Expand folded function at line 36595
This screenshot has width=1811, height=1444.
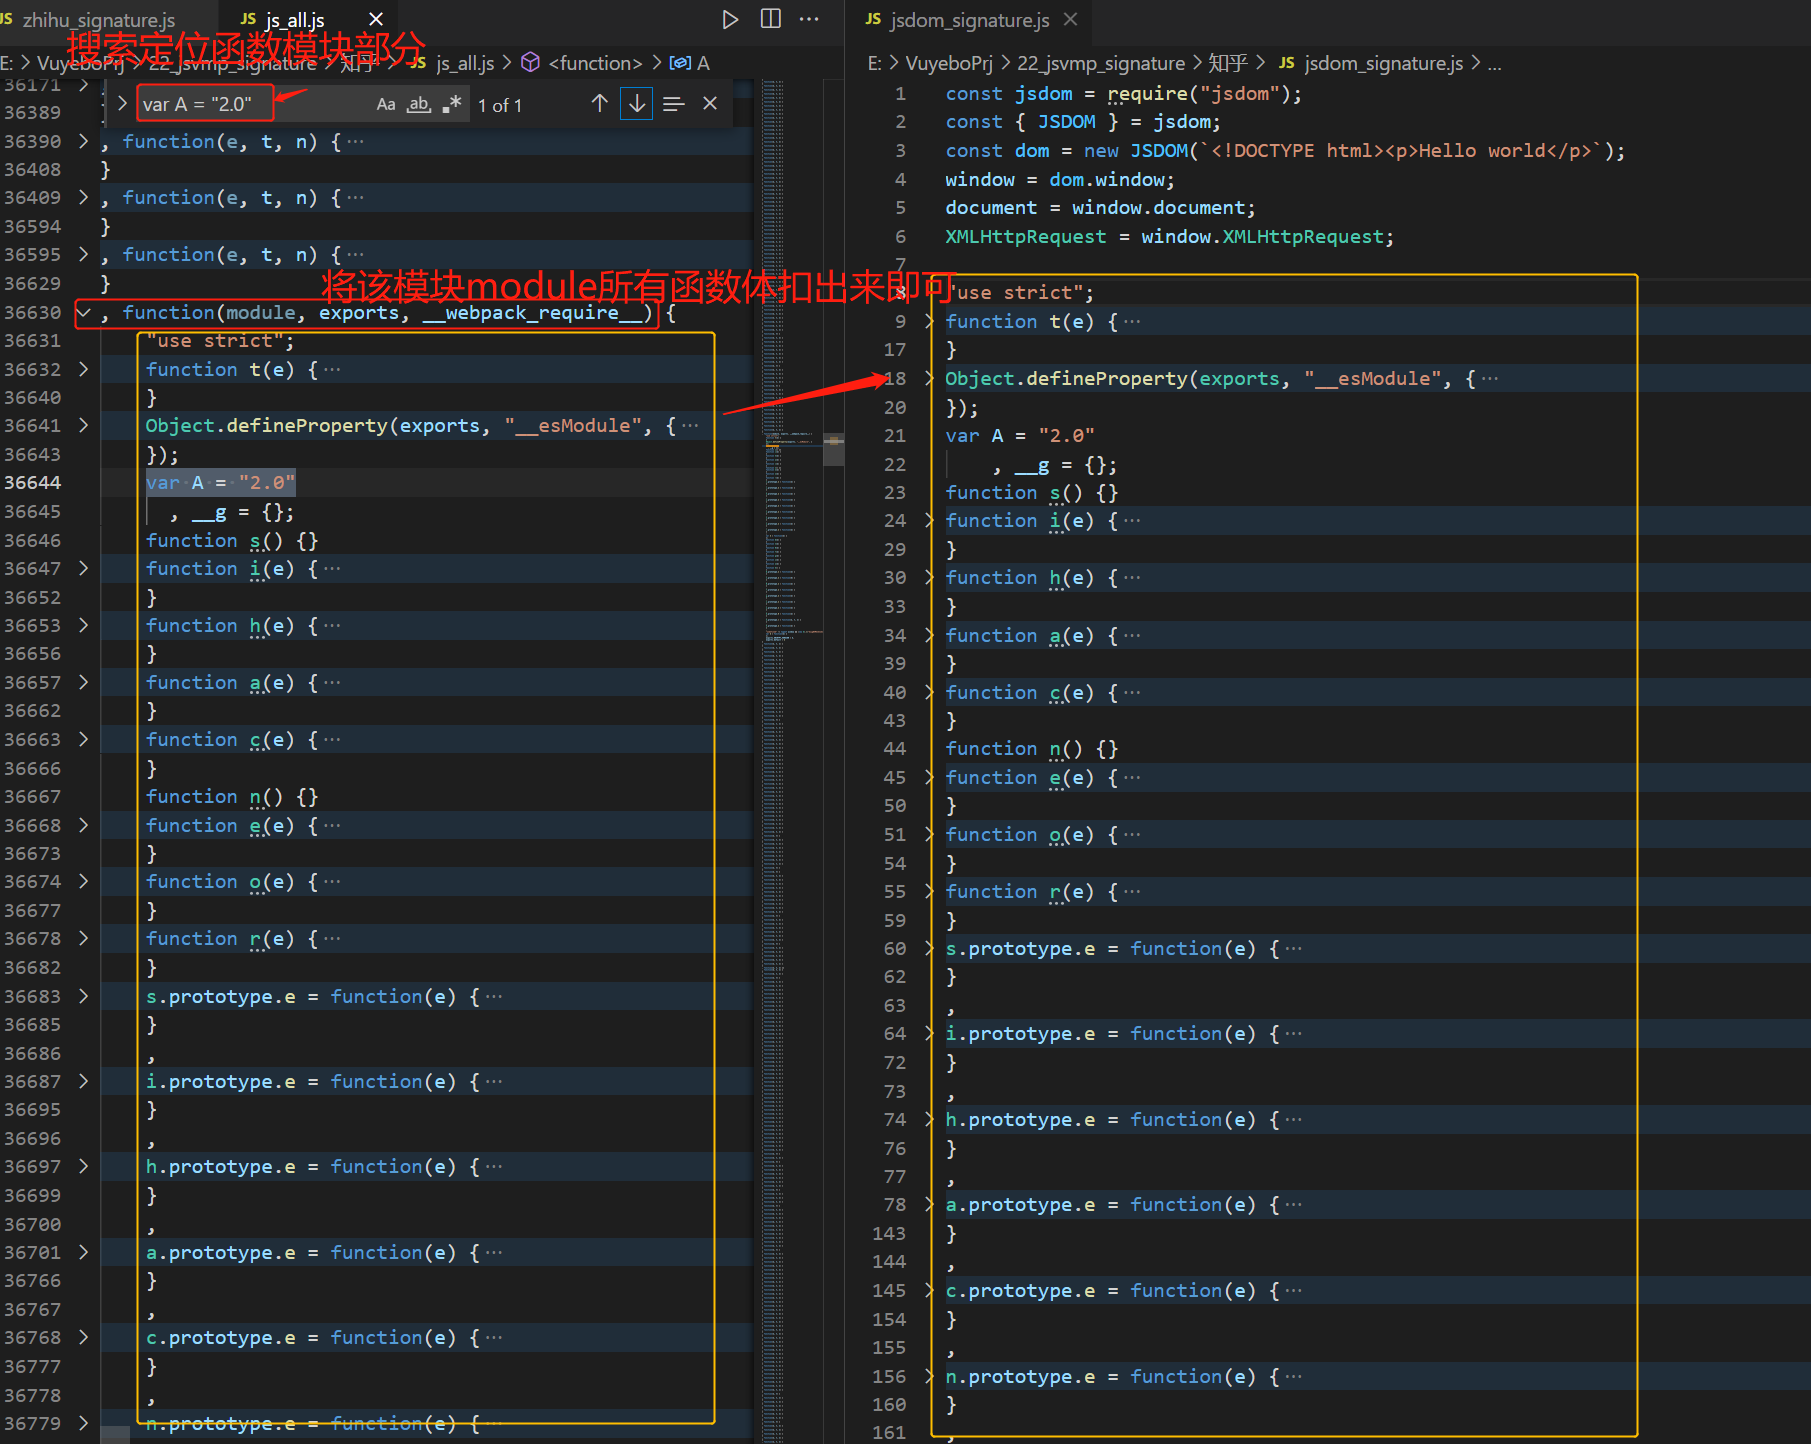[84, 254]
